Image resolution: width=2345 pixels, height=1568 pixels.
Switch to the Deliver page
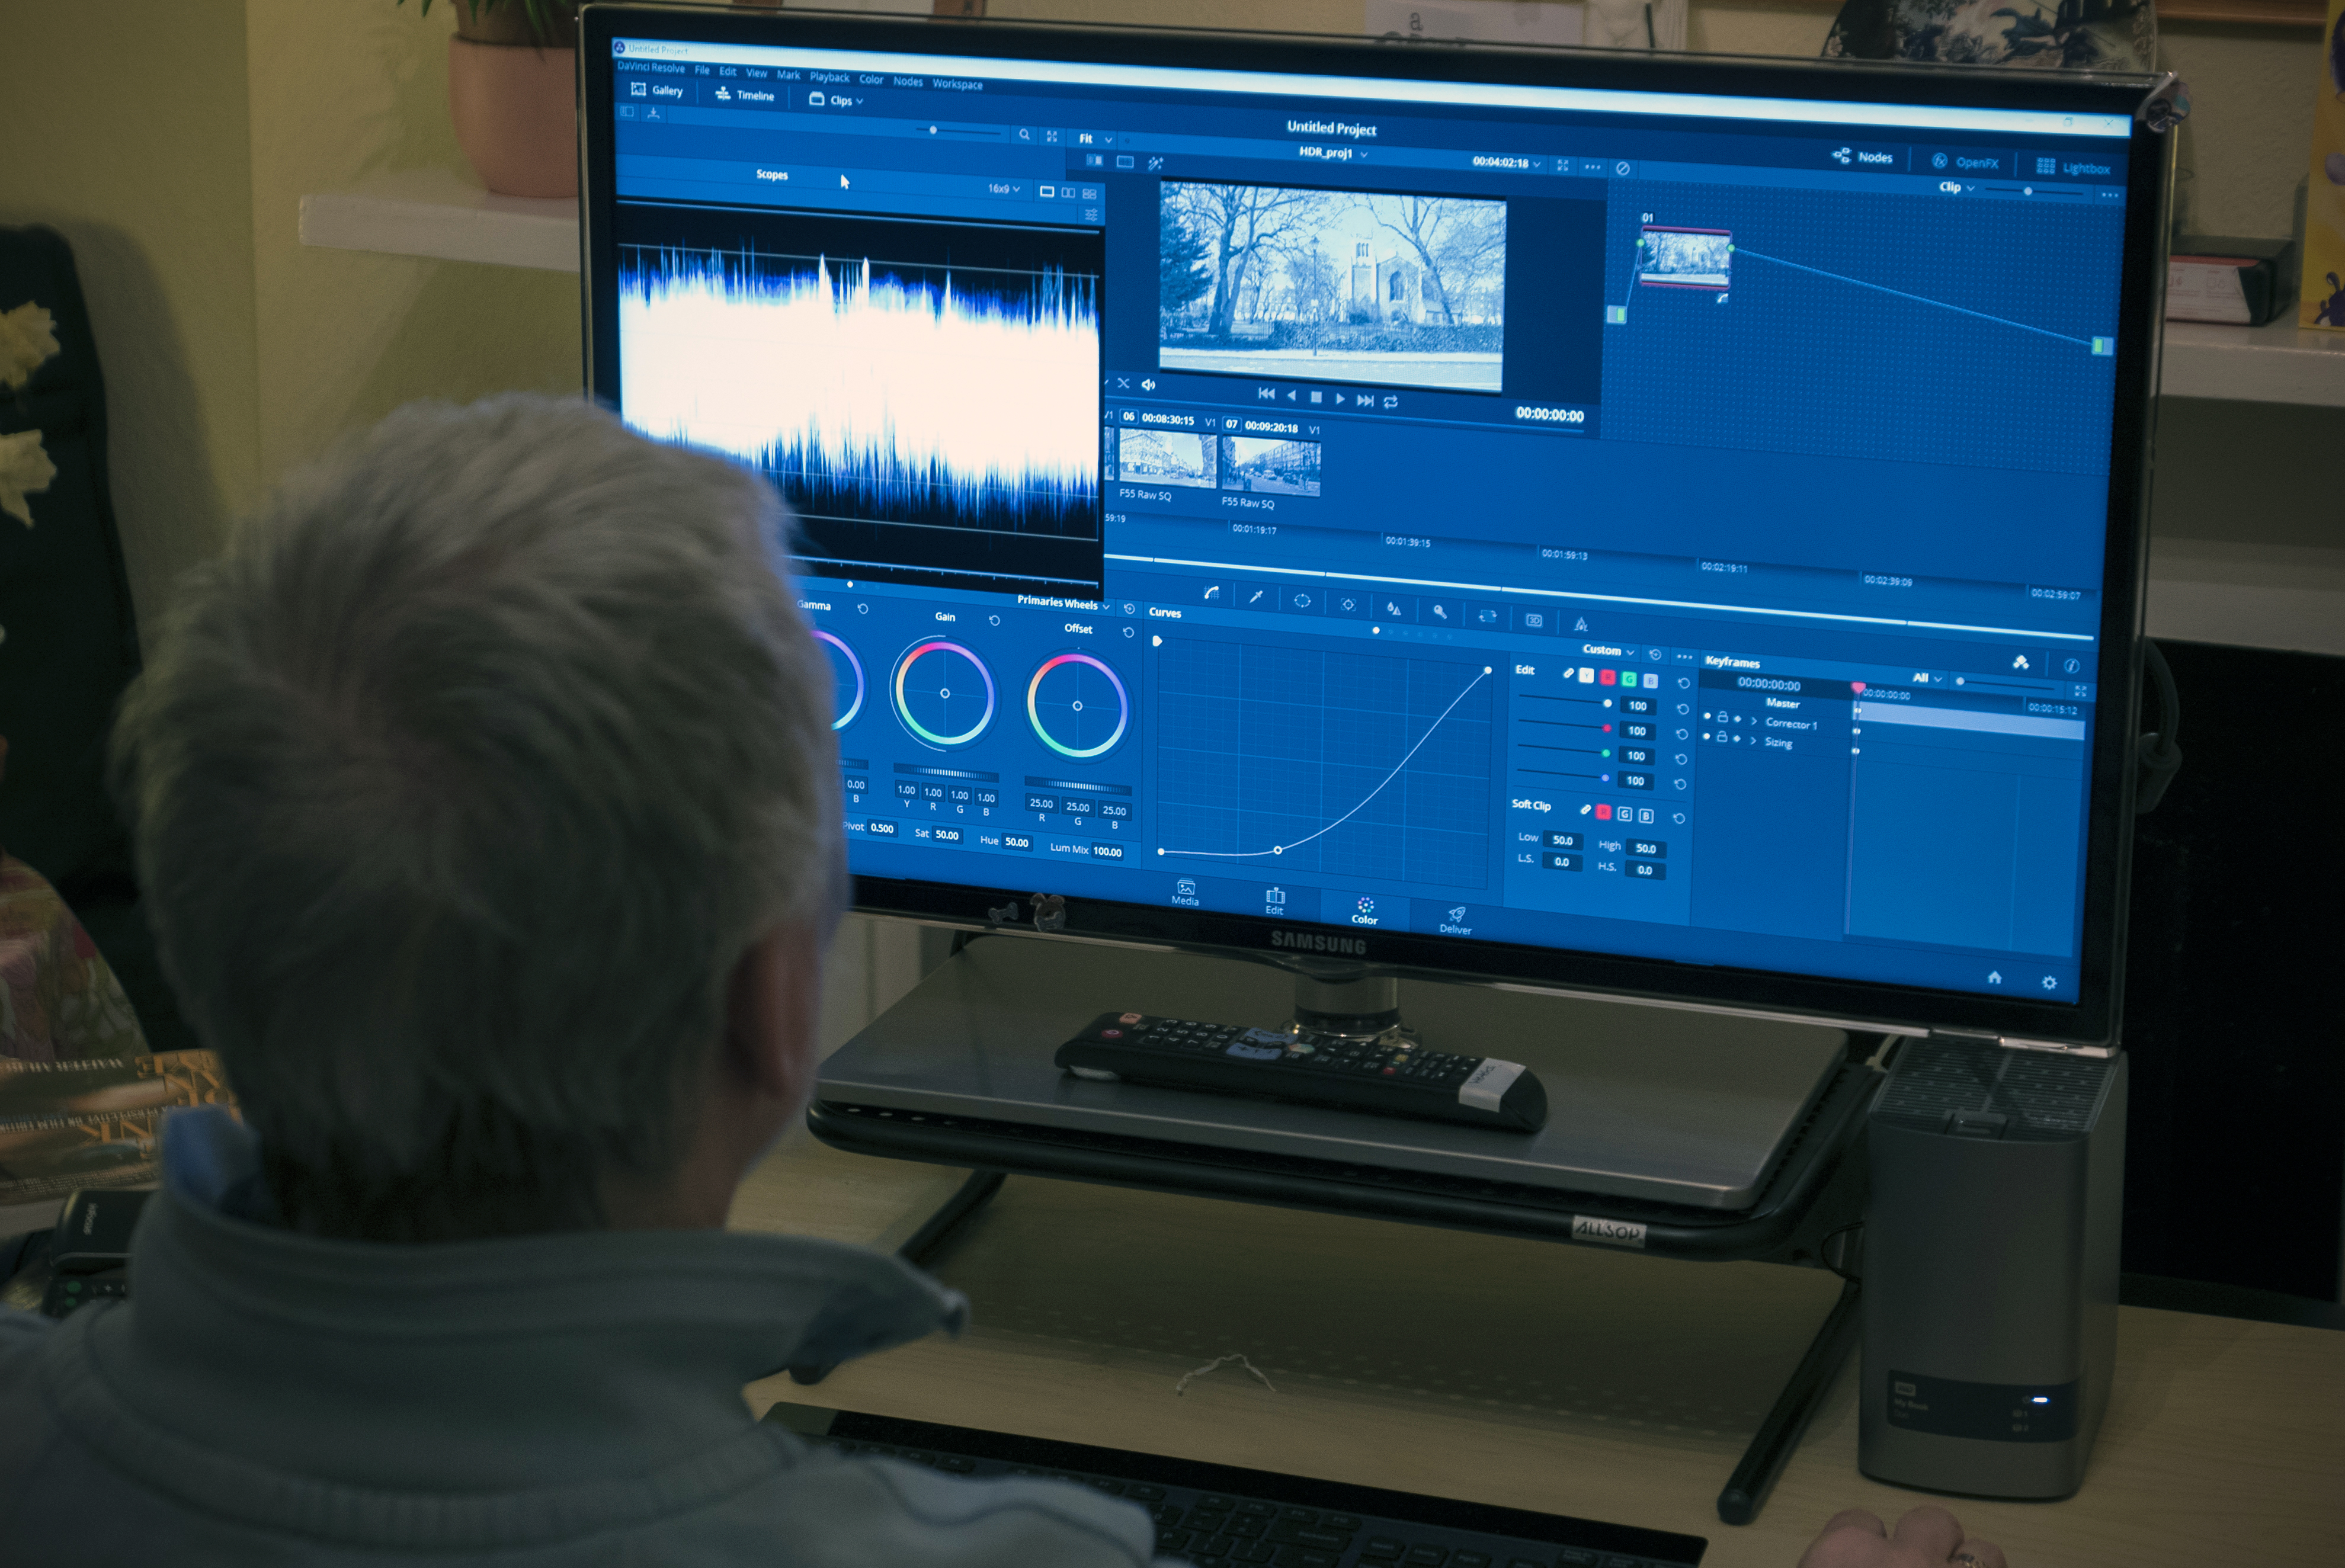(1455, 921)
